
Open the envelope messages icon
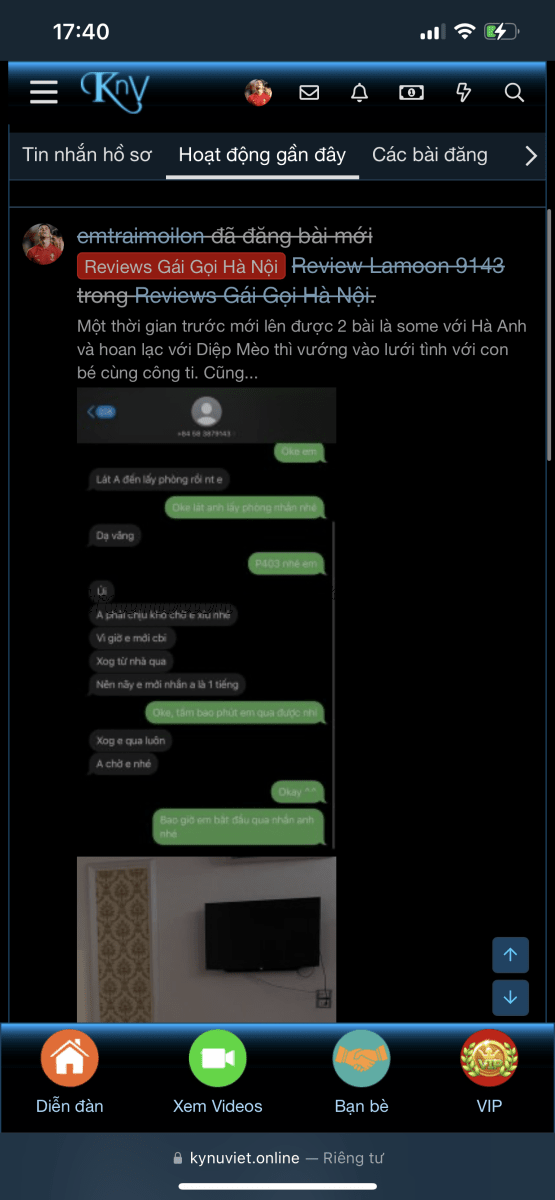[309, 92]
